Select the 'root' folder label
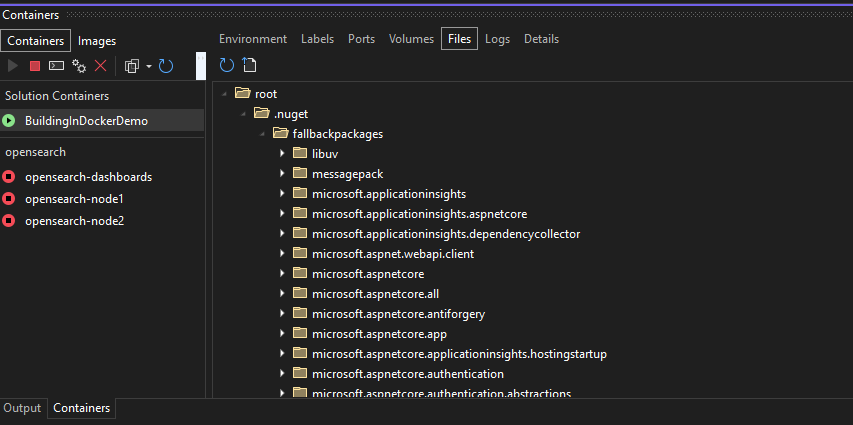Image resolution: width=853 pixels, height=425 pixels. [266, 94]
